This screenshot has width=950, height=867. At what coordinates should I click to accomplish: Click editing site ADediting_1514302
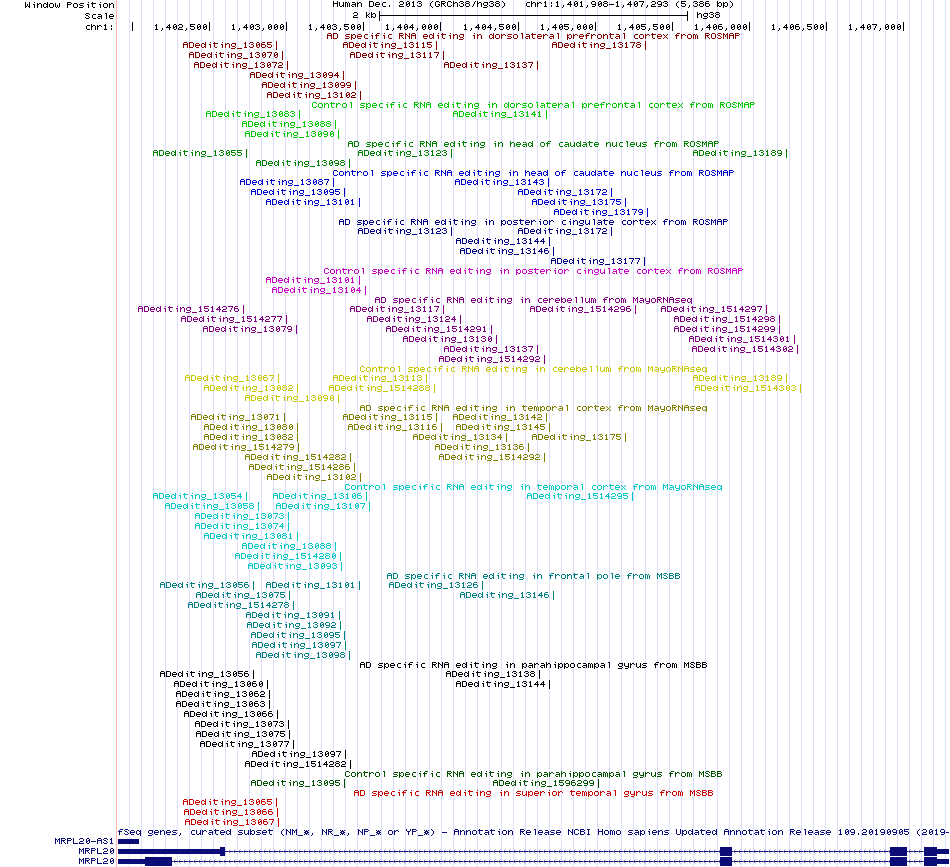(x=745, y=350)
